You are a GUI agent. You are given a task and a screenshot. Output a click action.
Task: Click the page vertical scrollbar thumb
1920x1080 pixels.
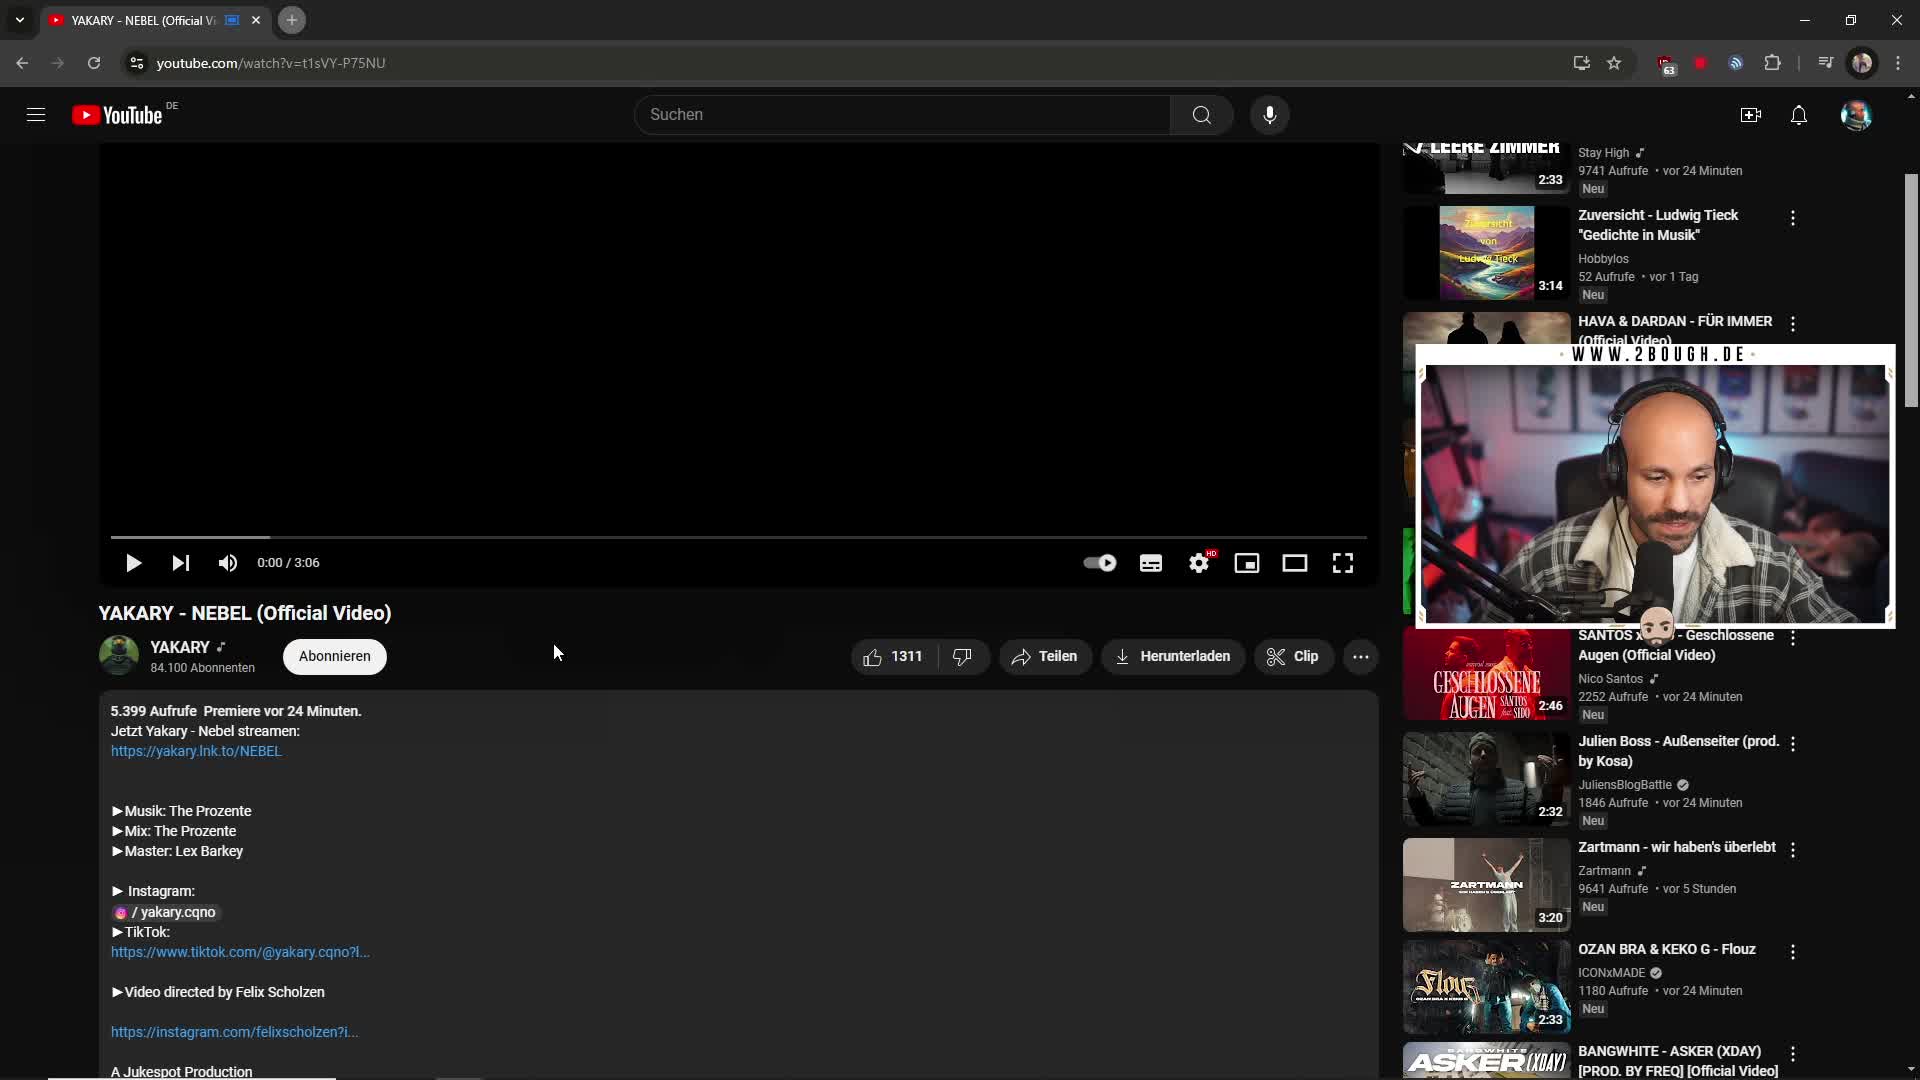click(x=1911, y=290)
